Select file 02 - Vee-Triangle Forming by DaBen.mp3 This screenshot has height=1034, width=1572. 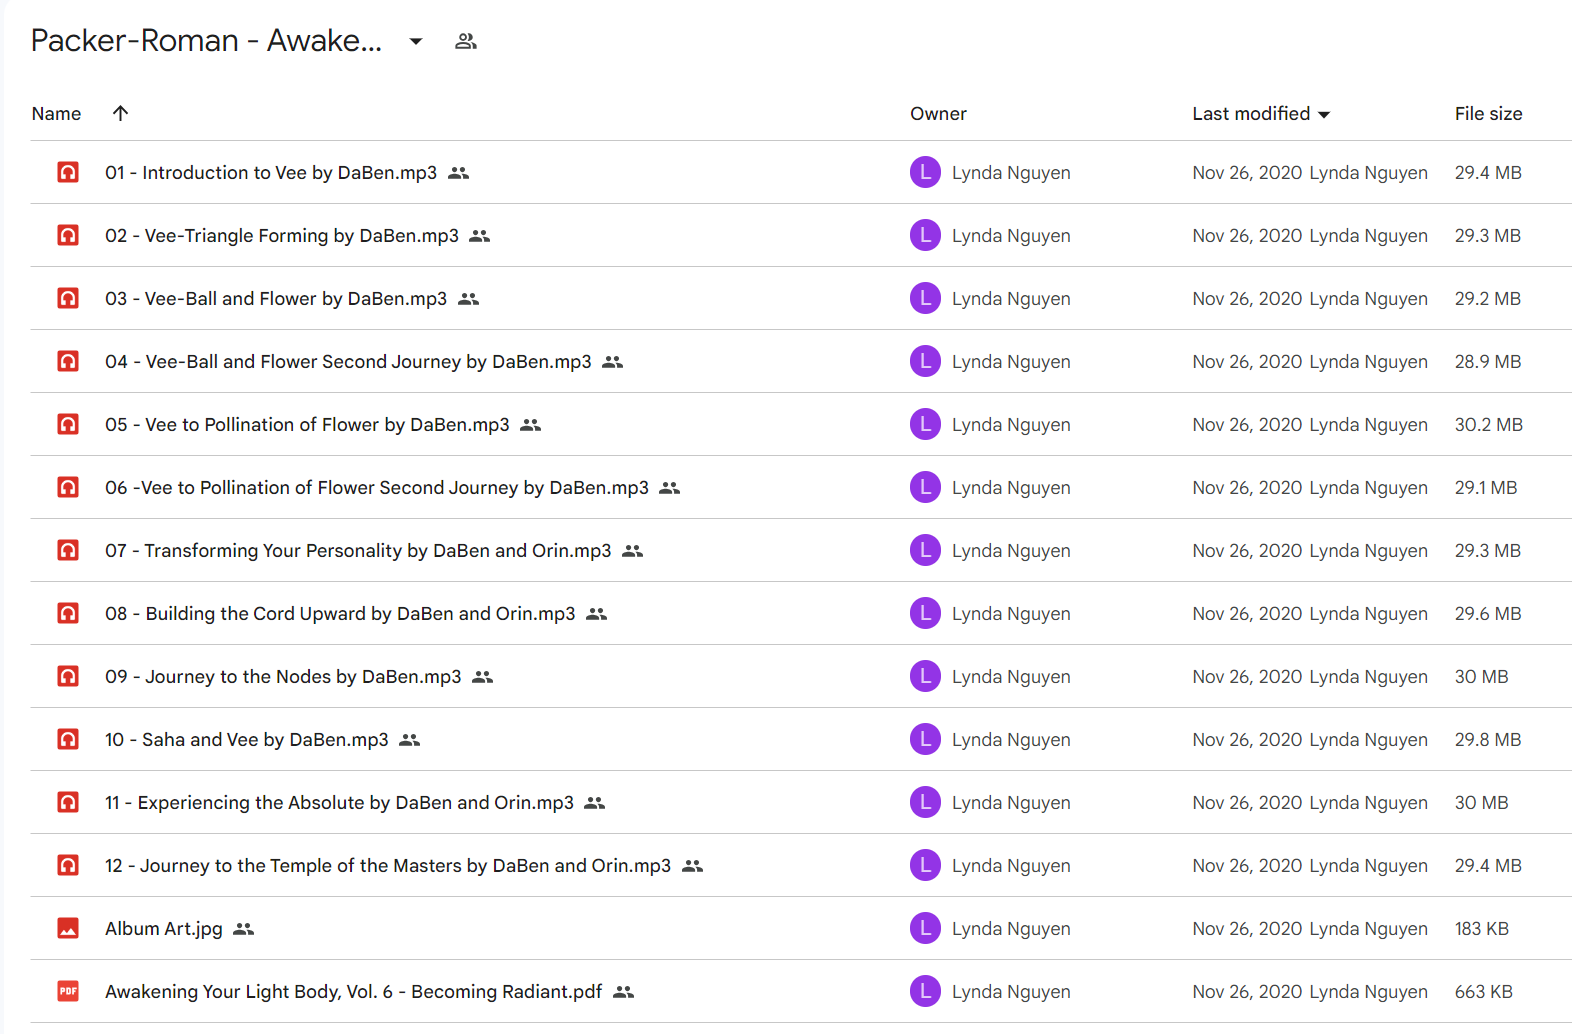coord(282,236)
